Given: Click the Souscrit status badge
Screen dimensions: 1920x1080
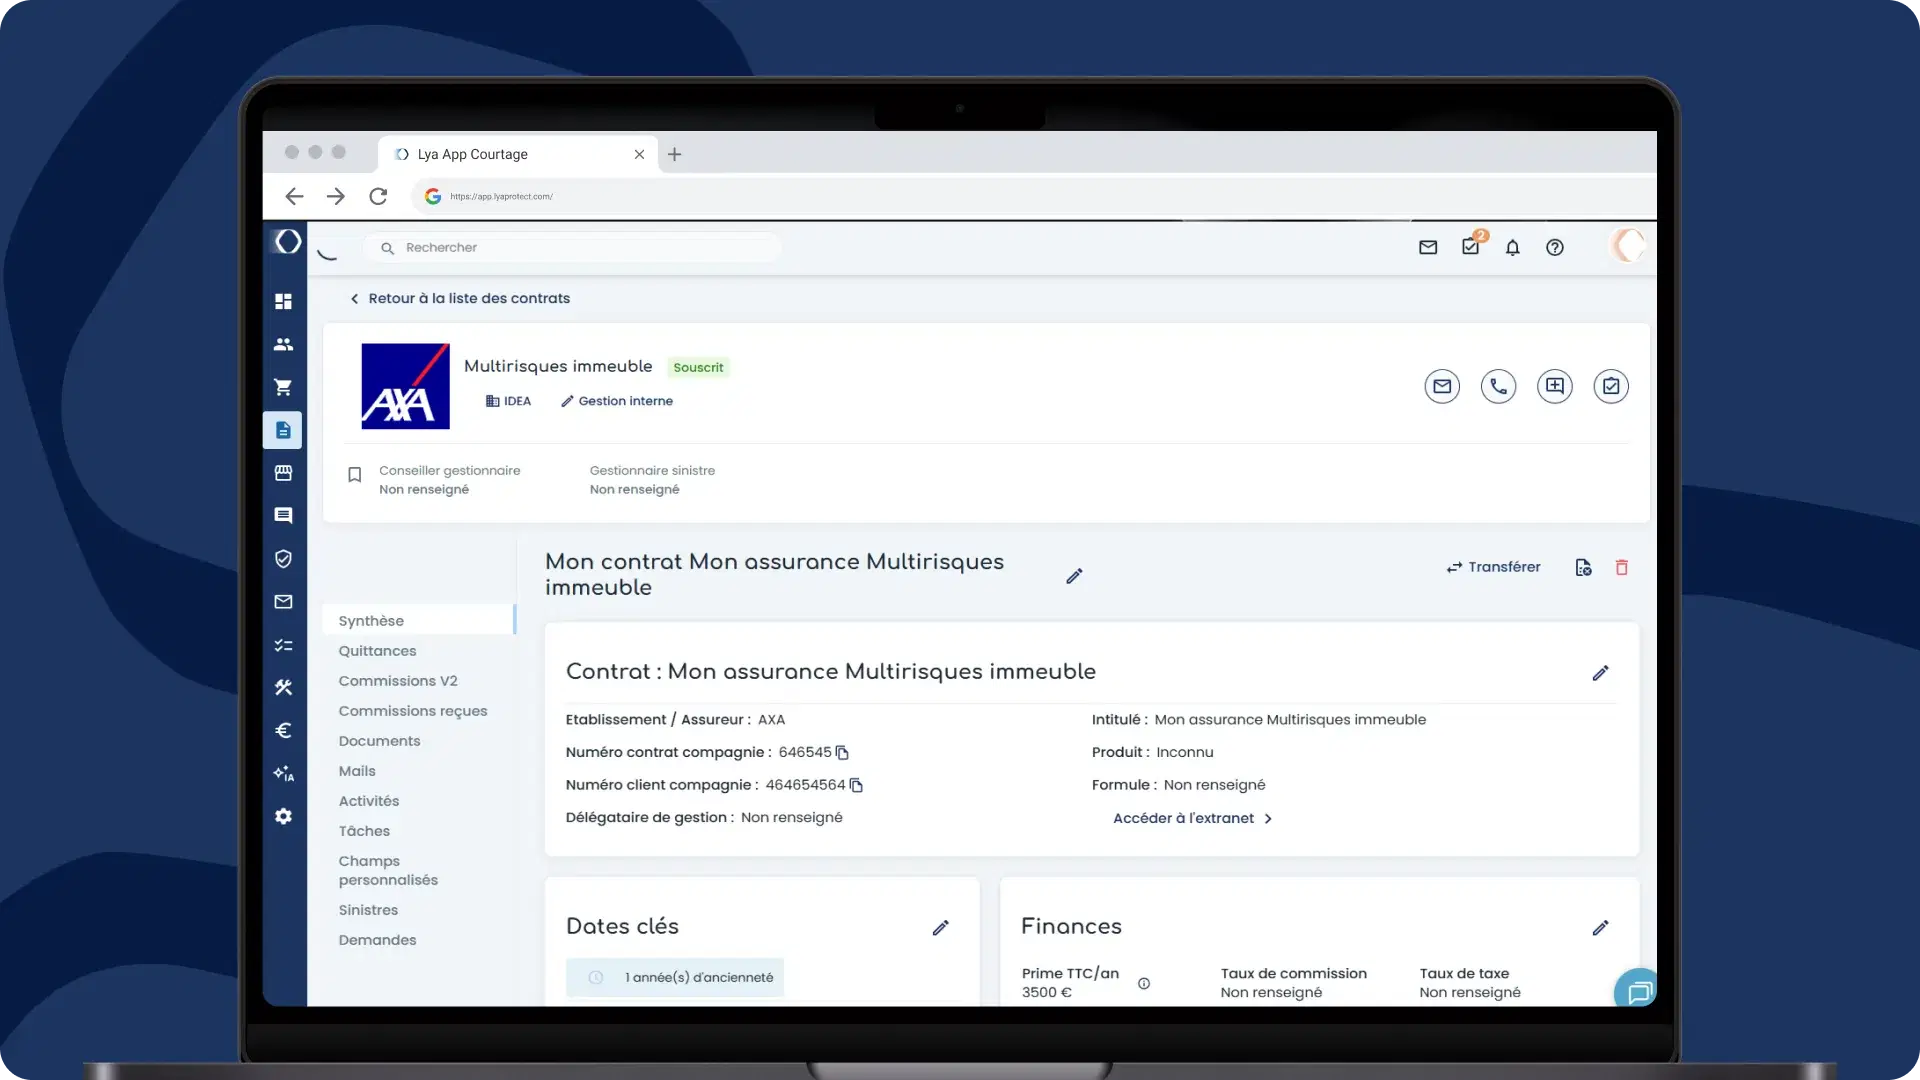Looking at the screenshot, I should (x=698, y=367).
